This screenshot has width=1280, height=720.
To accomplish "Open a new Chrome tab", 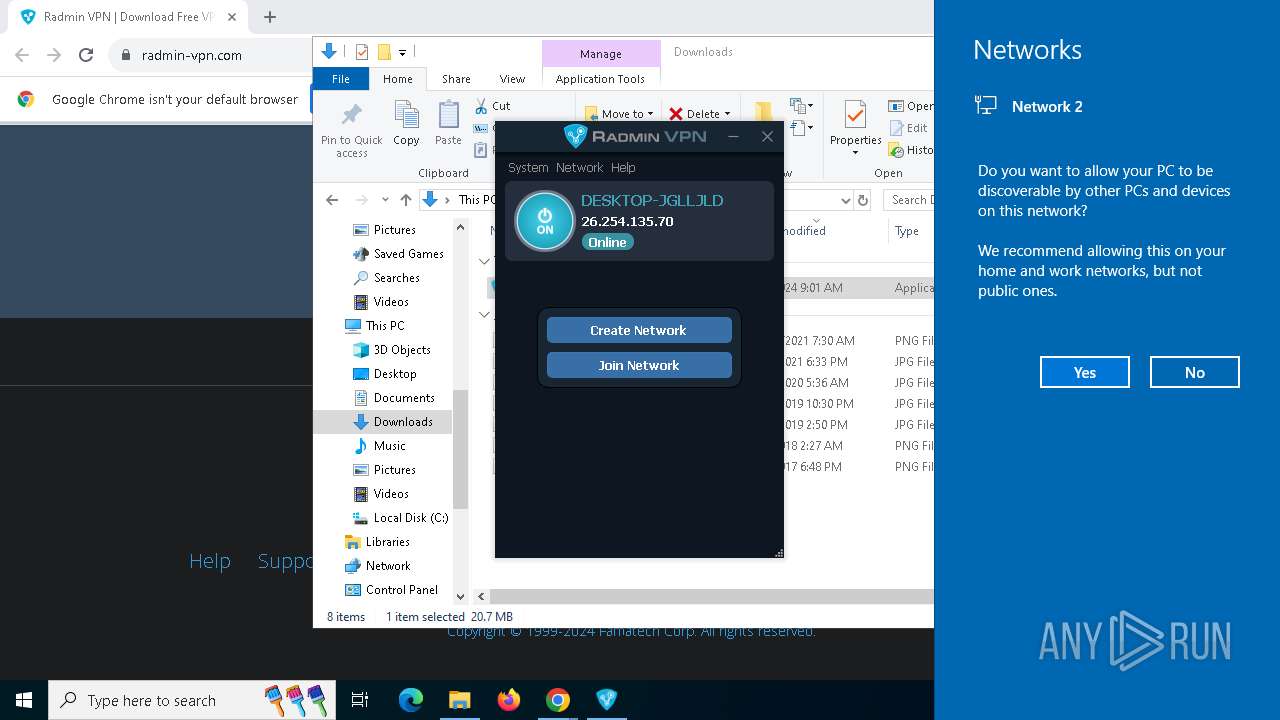I will [270, 17].
